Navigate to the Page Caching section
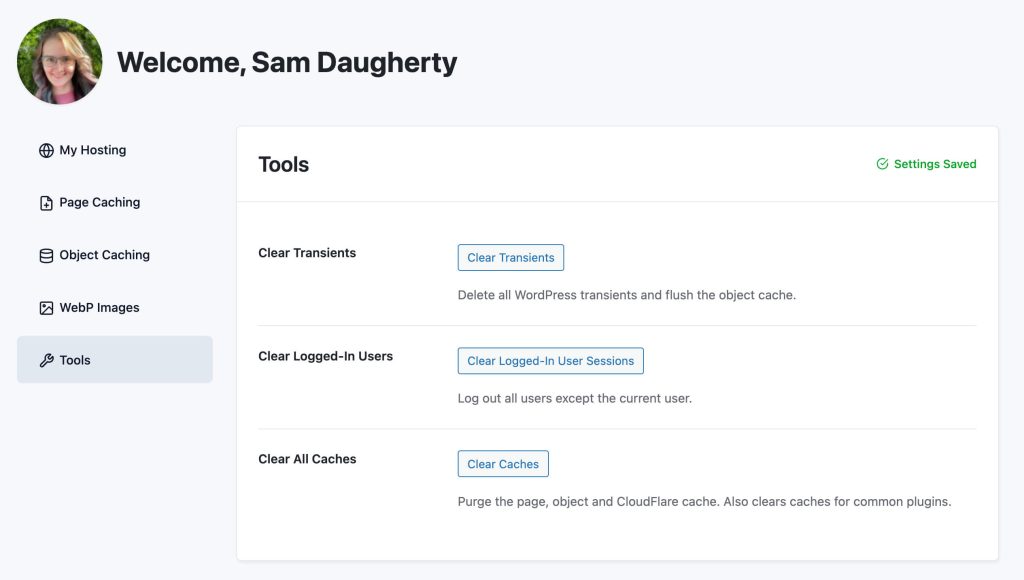 (100, 202)
